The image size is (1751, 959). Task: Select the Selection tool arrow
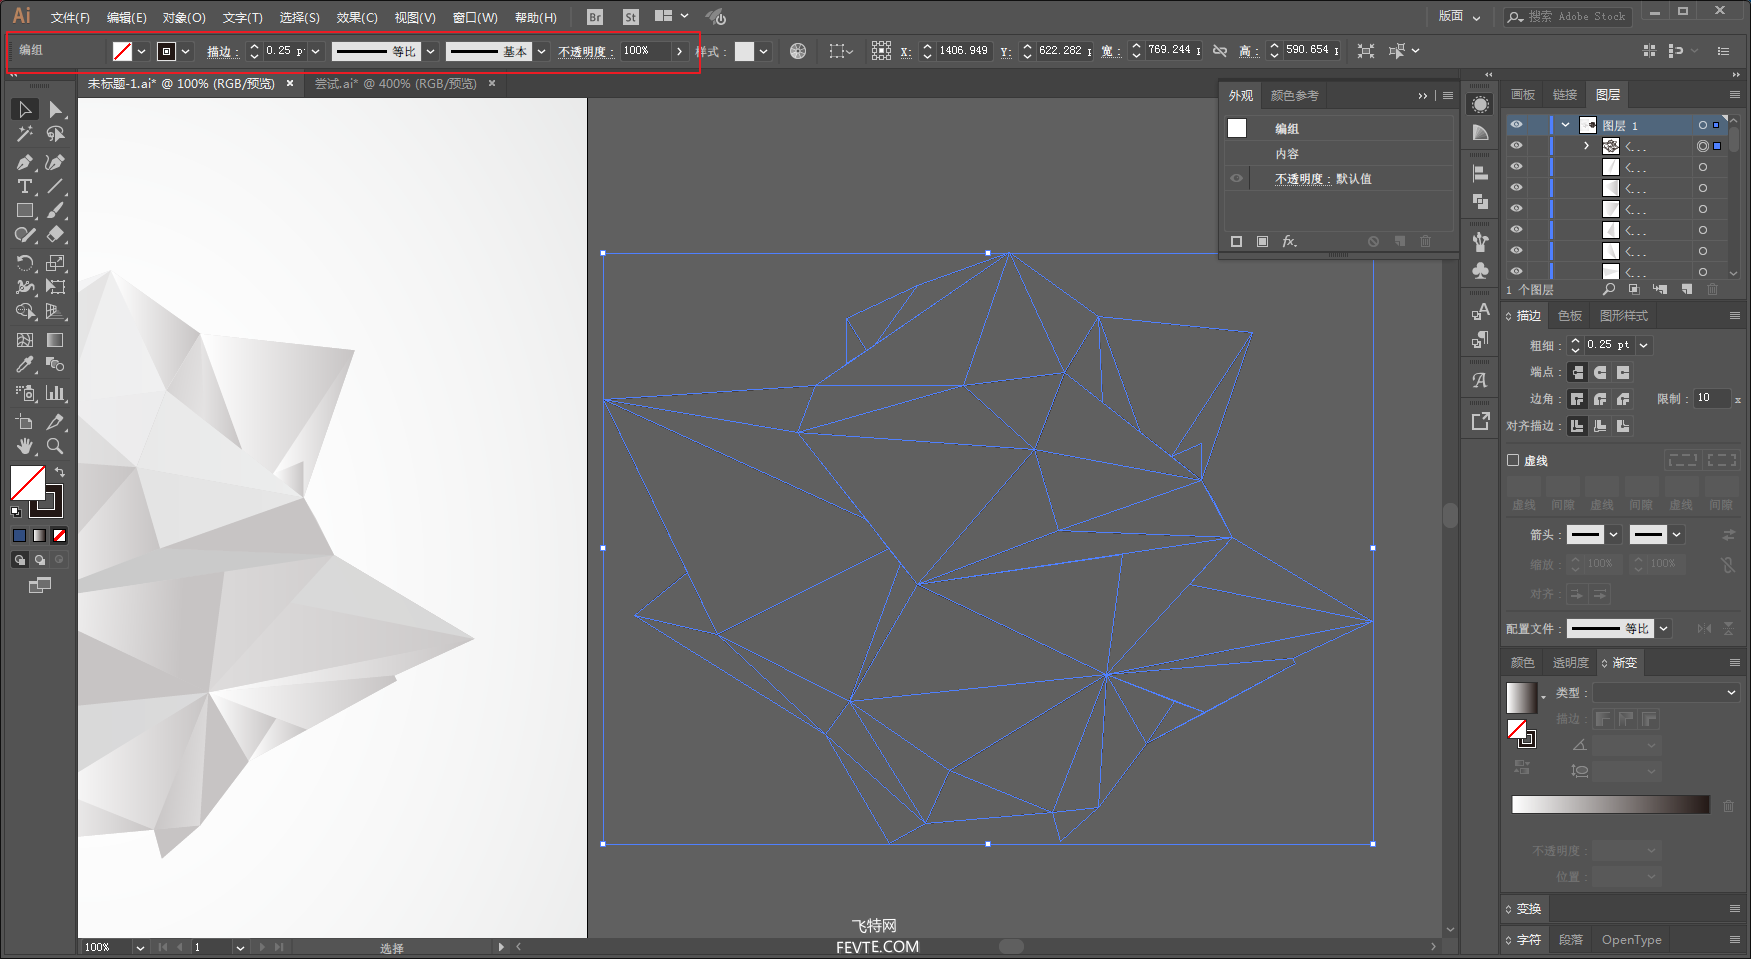[25, 109]
